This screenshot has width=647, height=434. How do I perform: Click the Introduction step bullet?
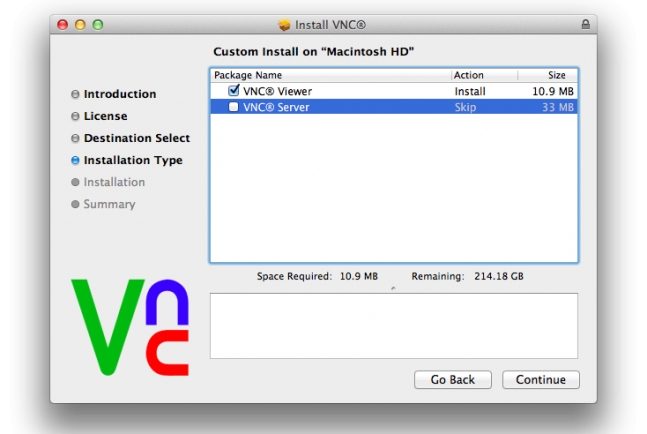point(75,94)
